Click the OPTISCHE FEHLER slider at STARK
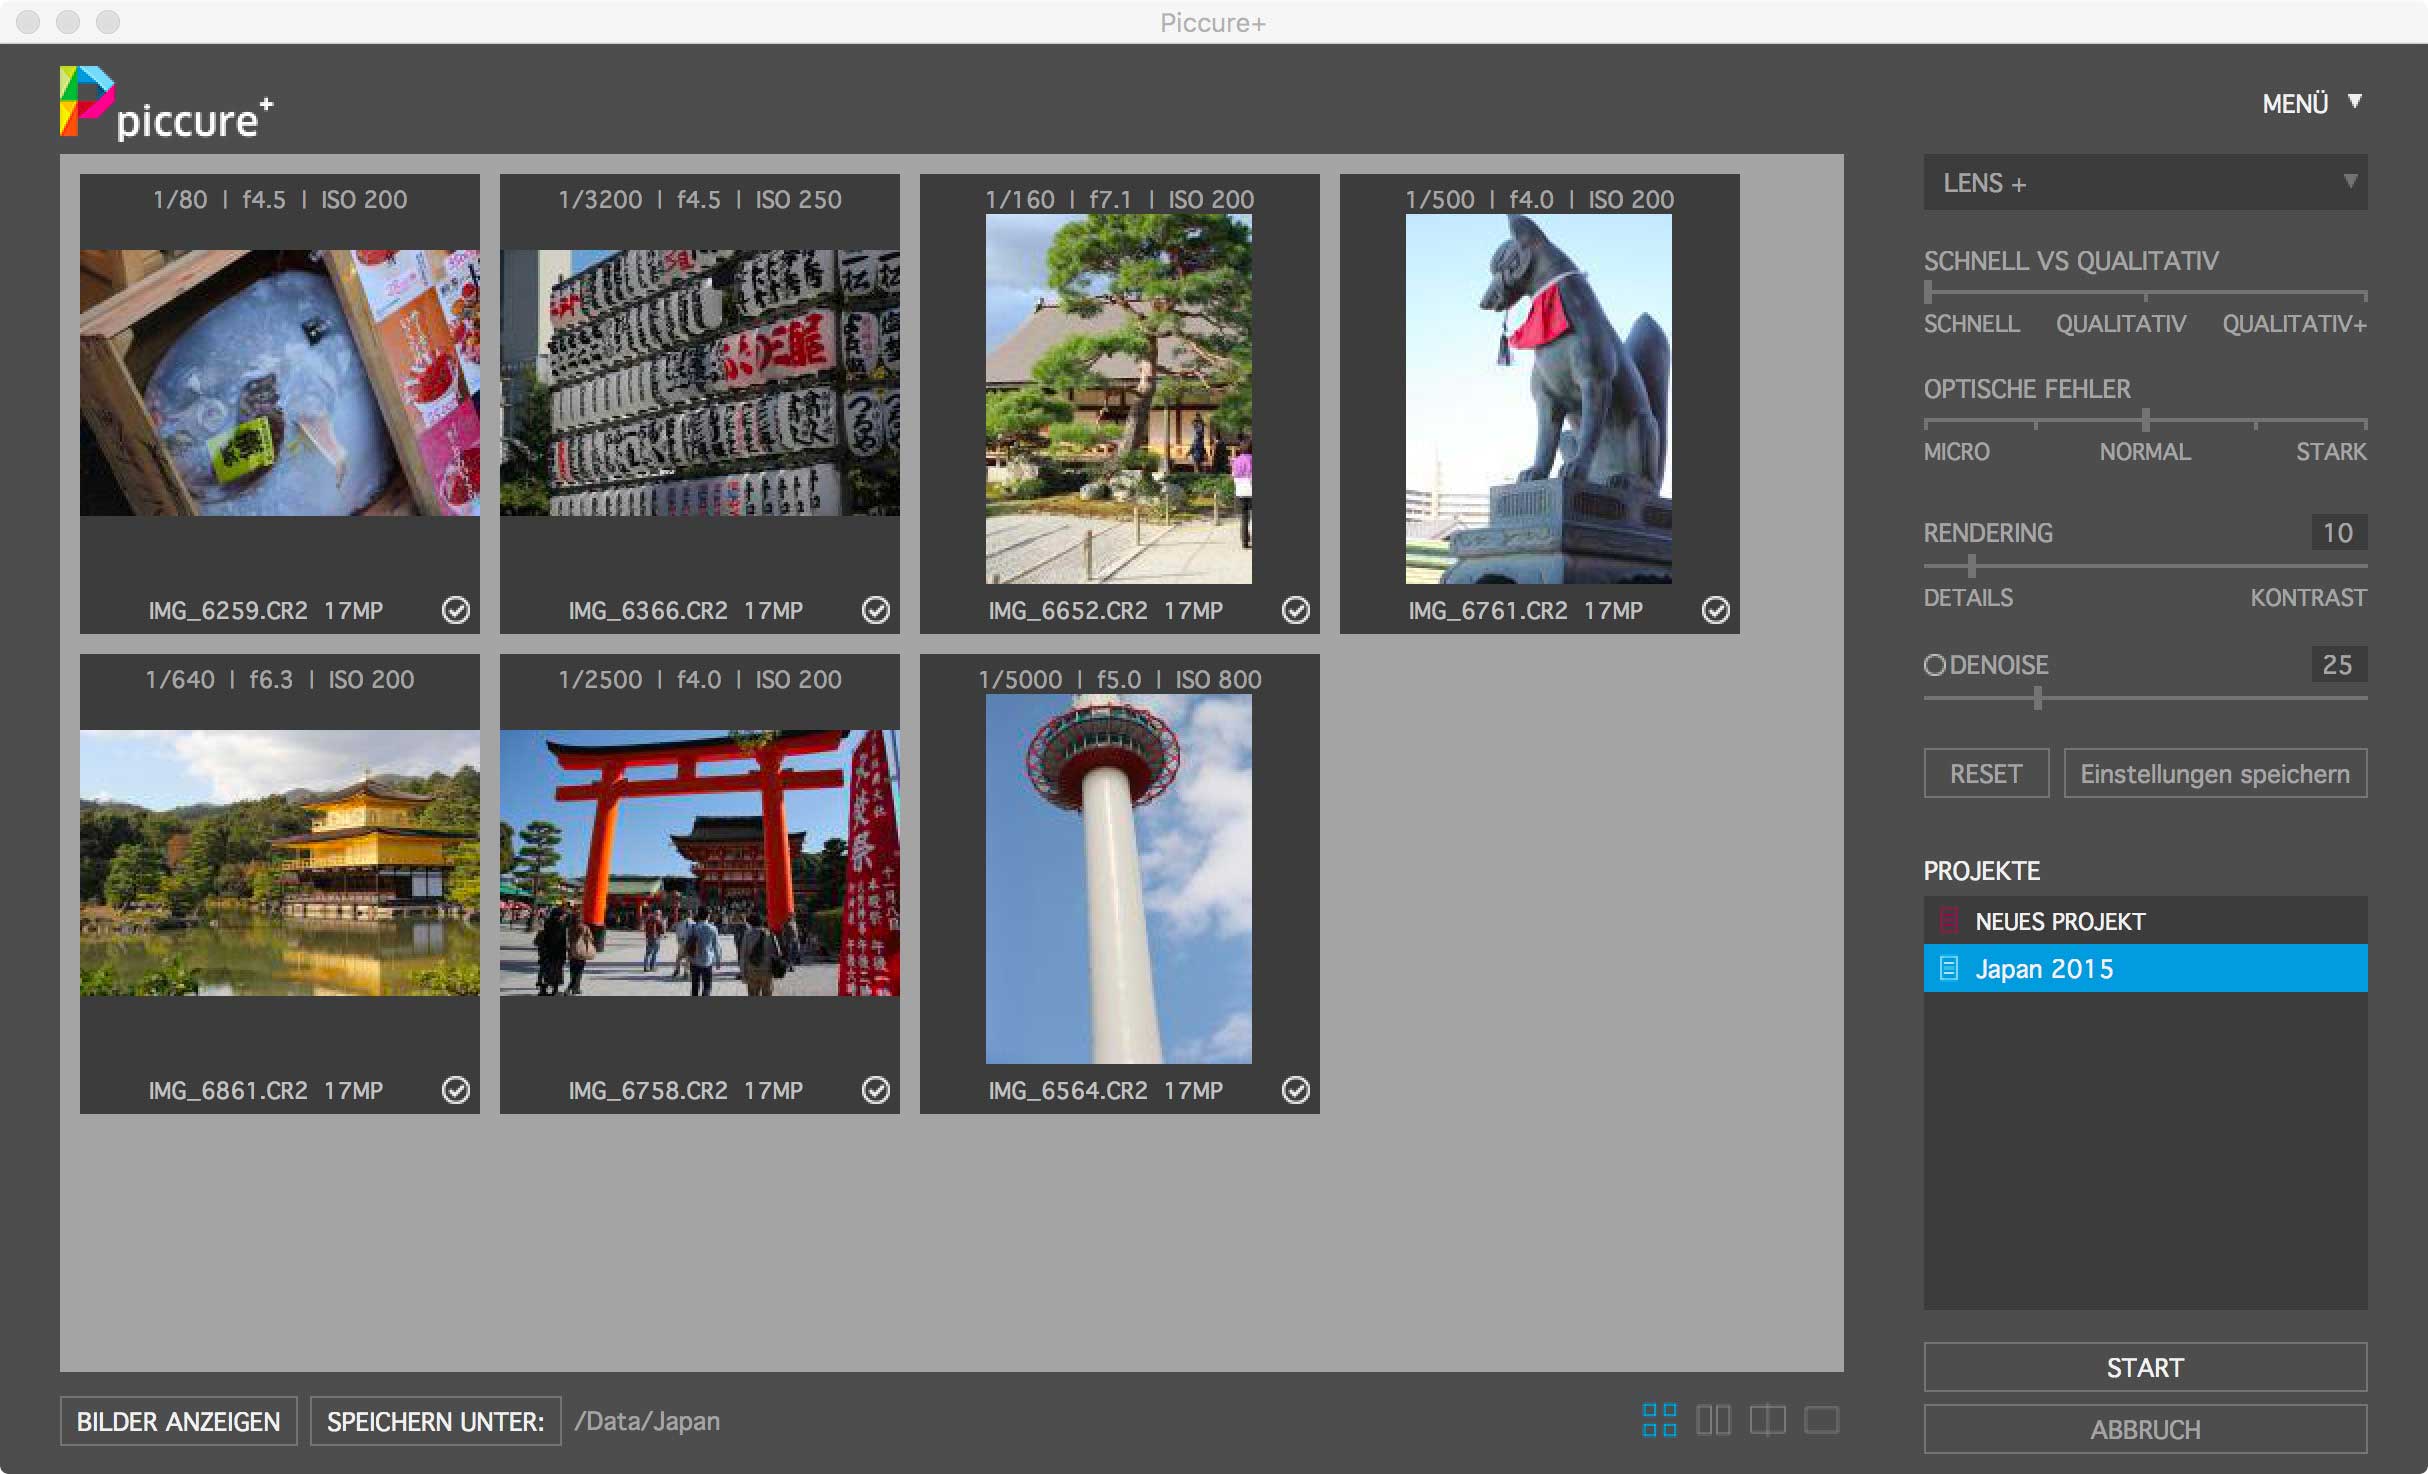Screen dimensions: 2428x1474 (2364, 423)
